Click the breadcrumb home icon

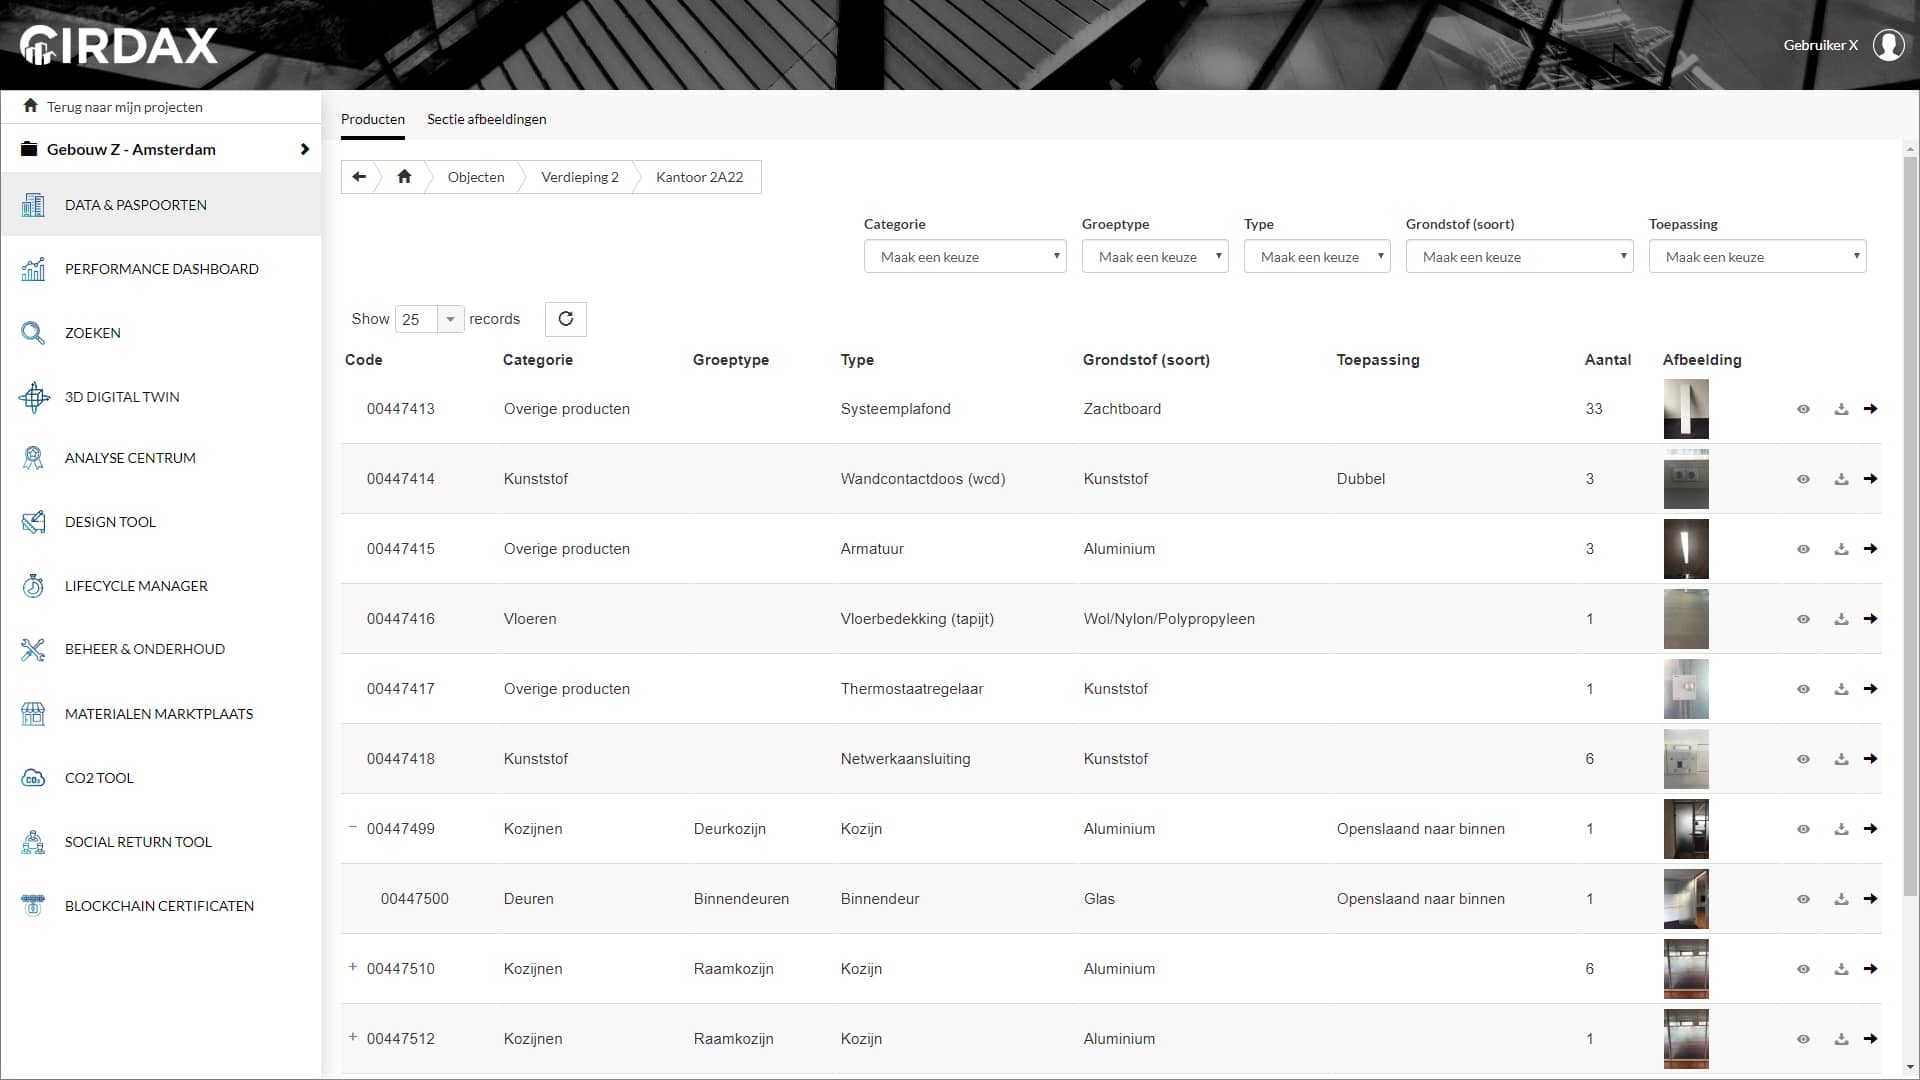404,177
